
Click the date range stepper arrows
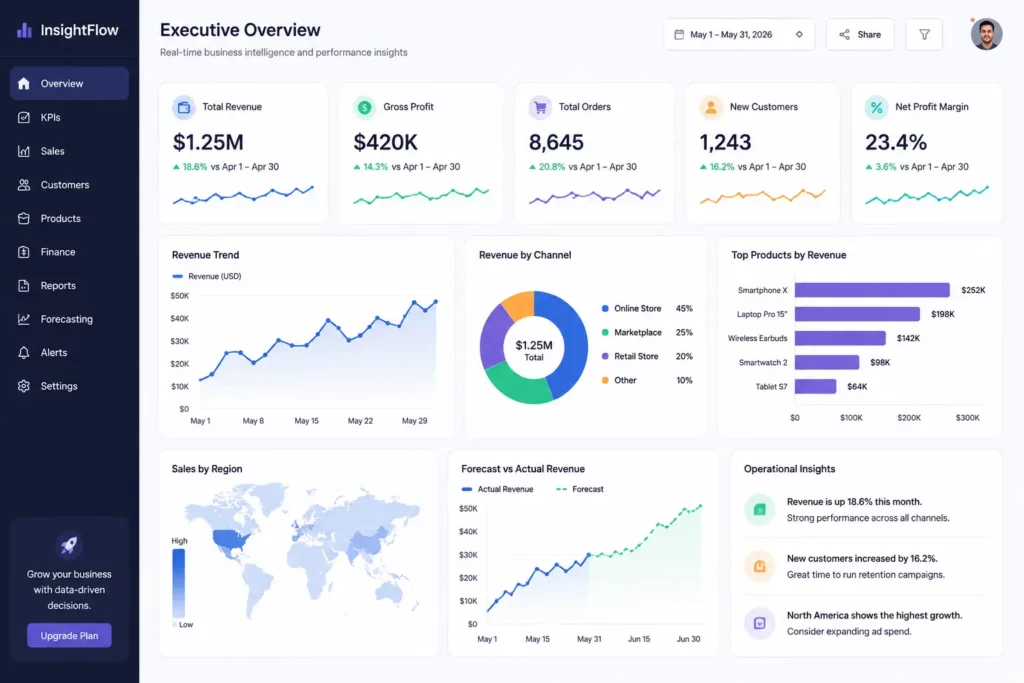coord(799,35)
